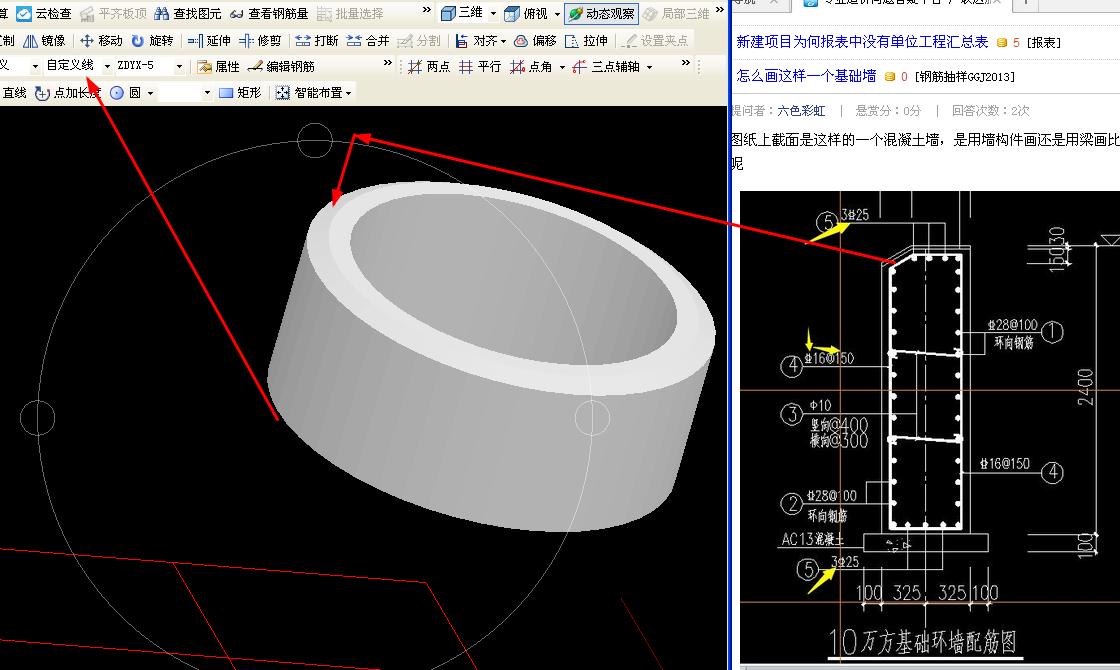Open link 怎么画这样一个基础墙
1120x670 pixels.
[x=806, y=76]
